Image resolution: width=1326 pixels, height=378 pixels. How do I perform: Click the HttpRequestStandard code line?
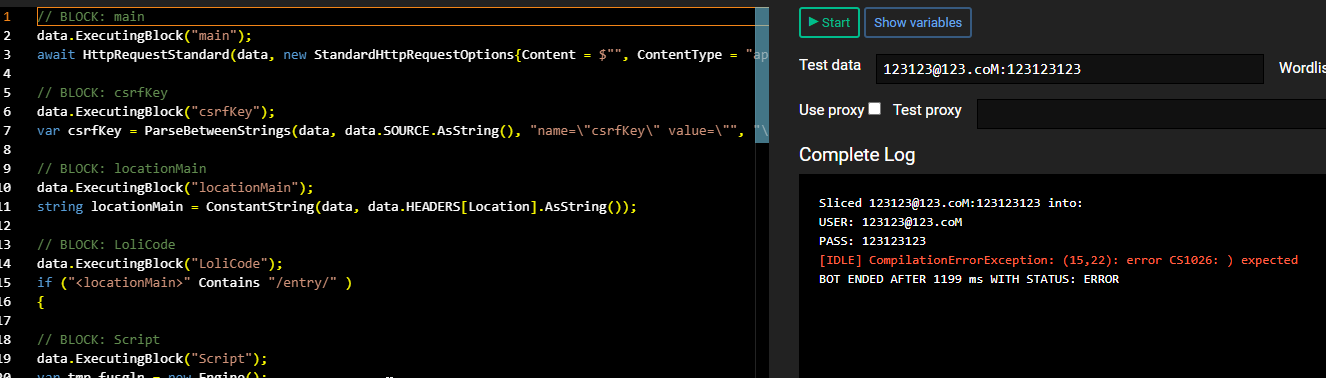402,55
